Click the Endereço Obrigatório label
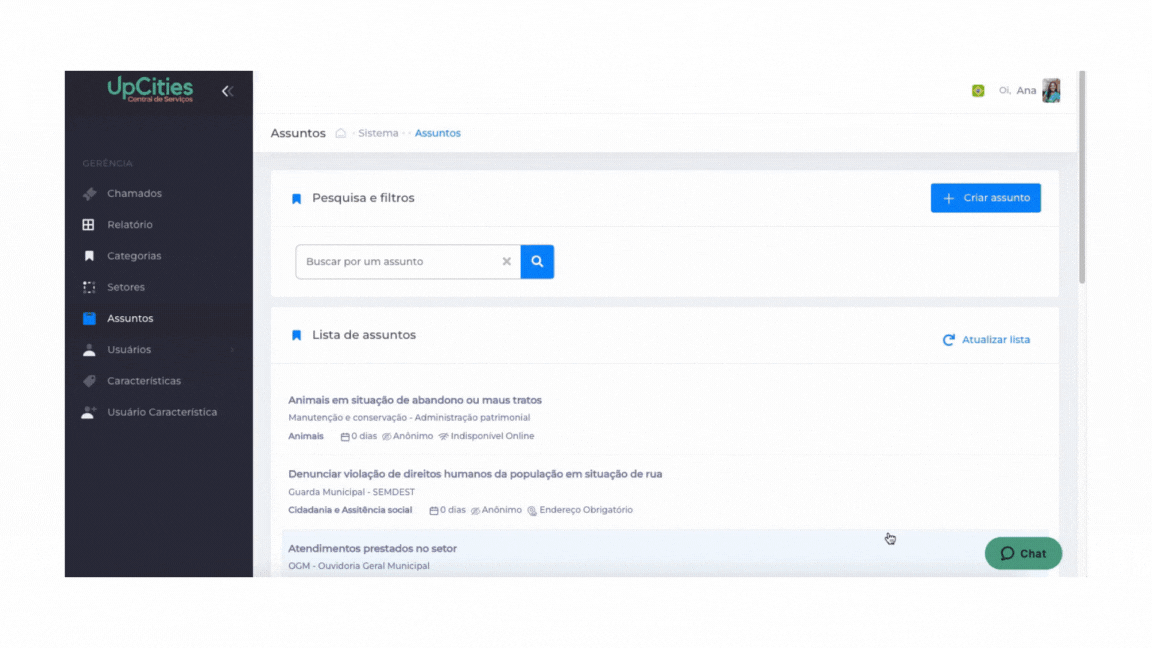Image resolution: width=1152 pixels, height=648 pixels. click(586, 510)
